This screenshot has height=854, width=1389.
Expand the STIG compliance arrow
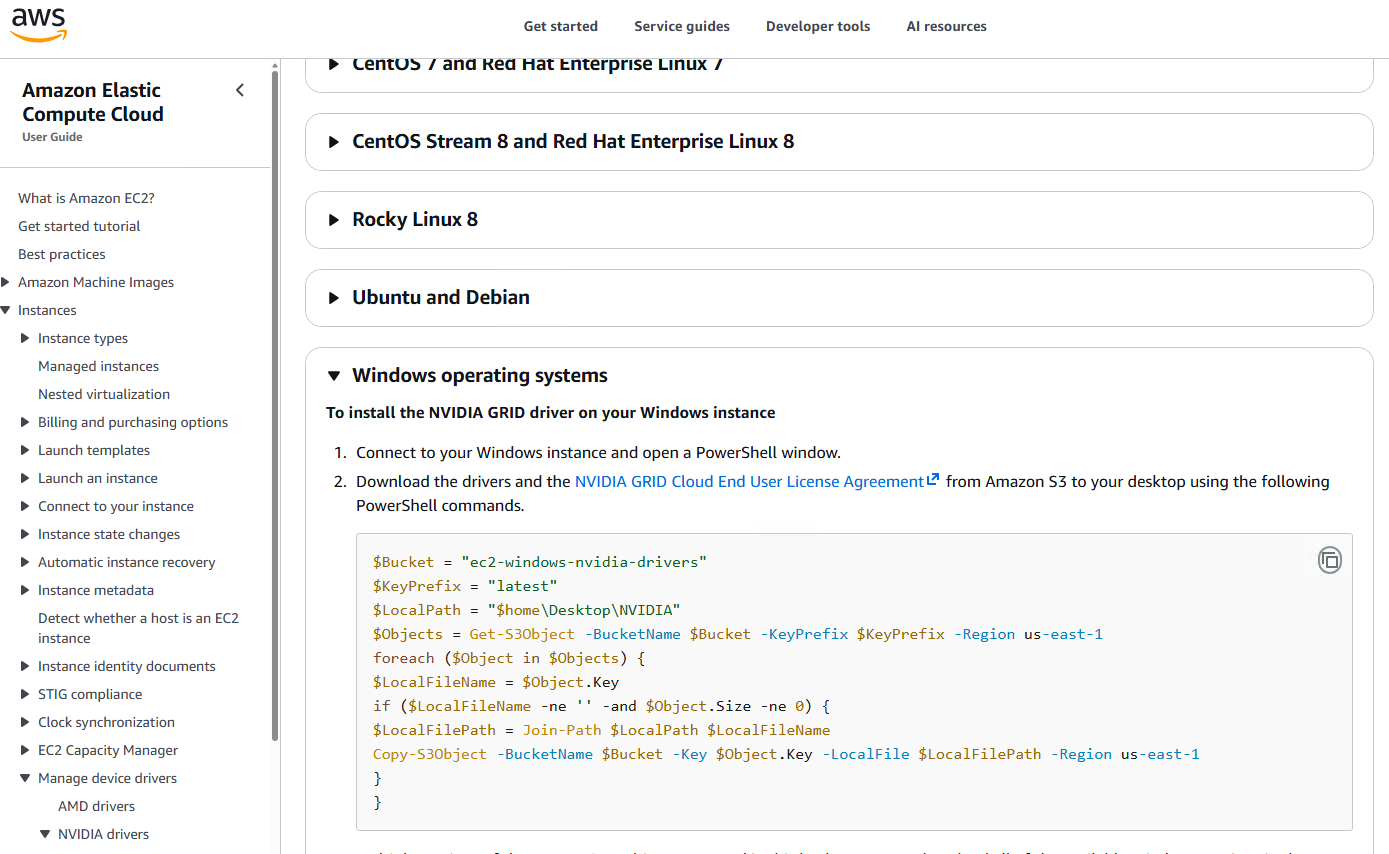[x=26, y=695]
